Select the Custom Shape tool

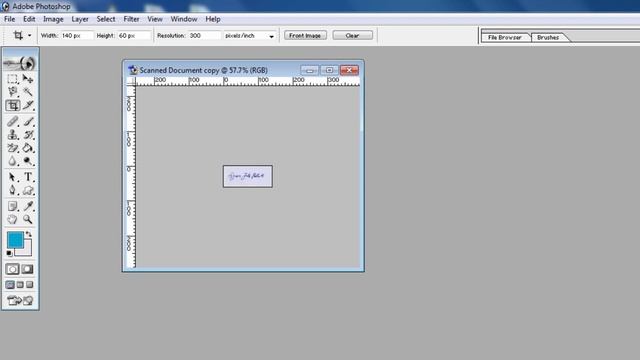(28, 190)
